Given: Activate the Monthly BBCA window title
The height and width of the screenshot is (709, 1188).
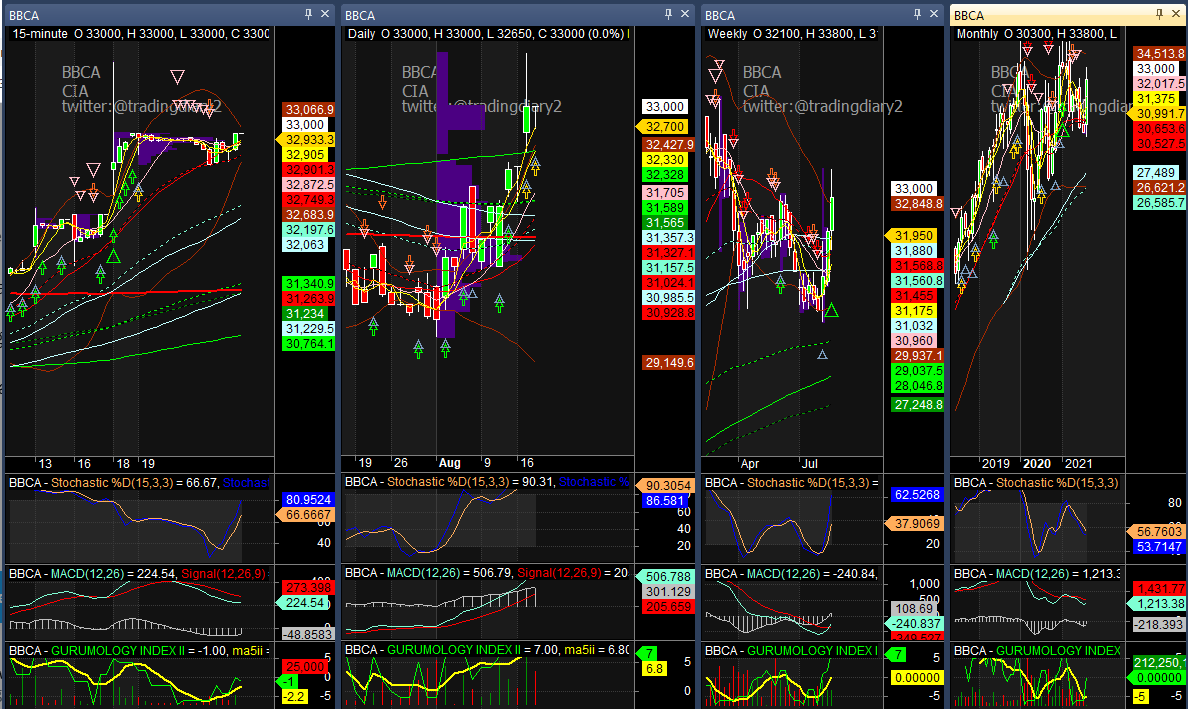Looking at the screenshot, I should 969,15.
